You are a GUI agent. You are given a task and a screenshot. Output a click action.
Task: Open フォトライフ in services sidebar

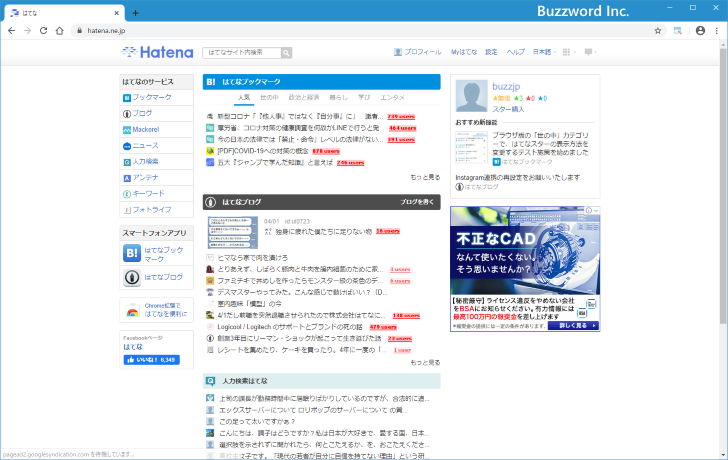click(156, 210)
